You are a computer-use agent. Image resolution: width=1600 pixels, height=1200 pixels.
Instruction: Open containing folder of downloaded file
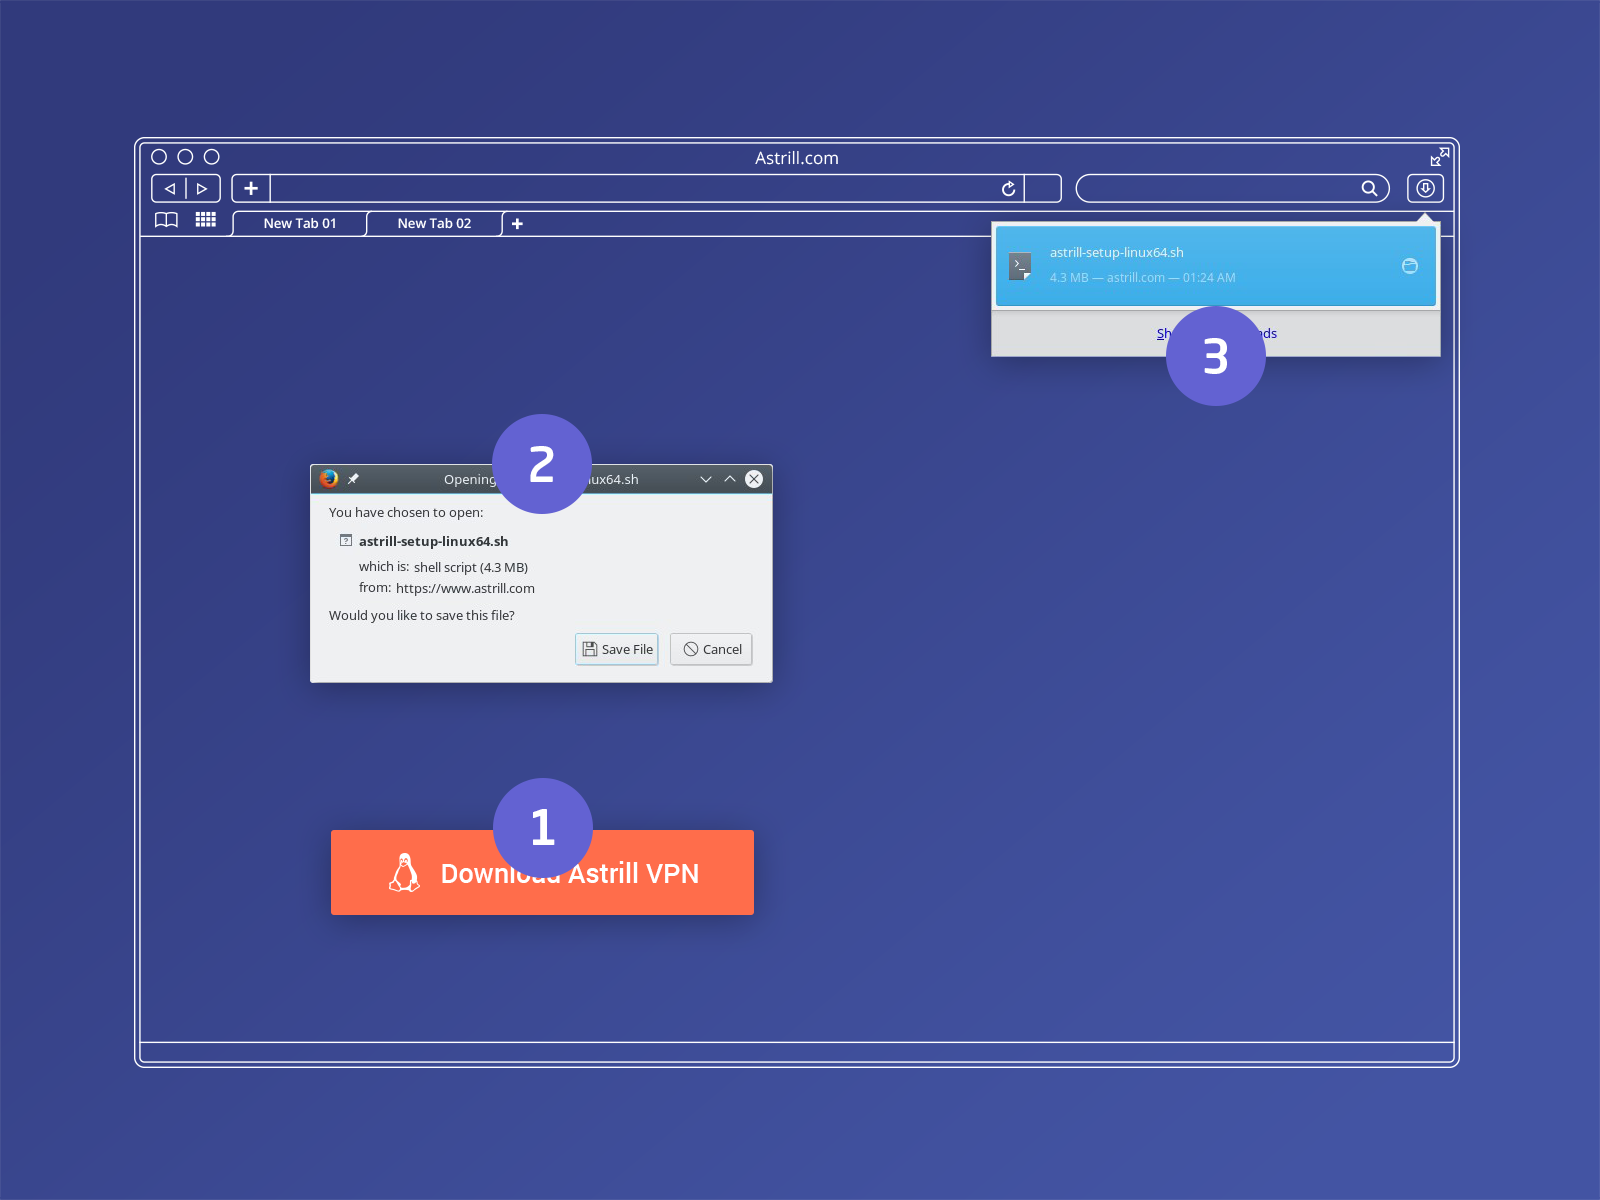point(1410,266)
